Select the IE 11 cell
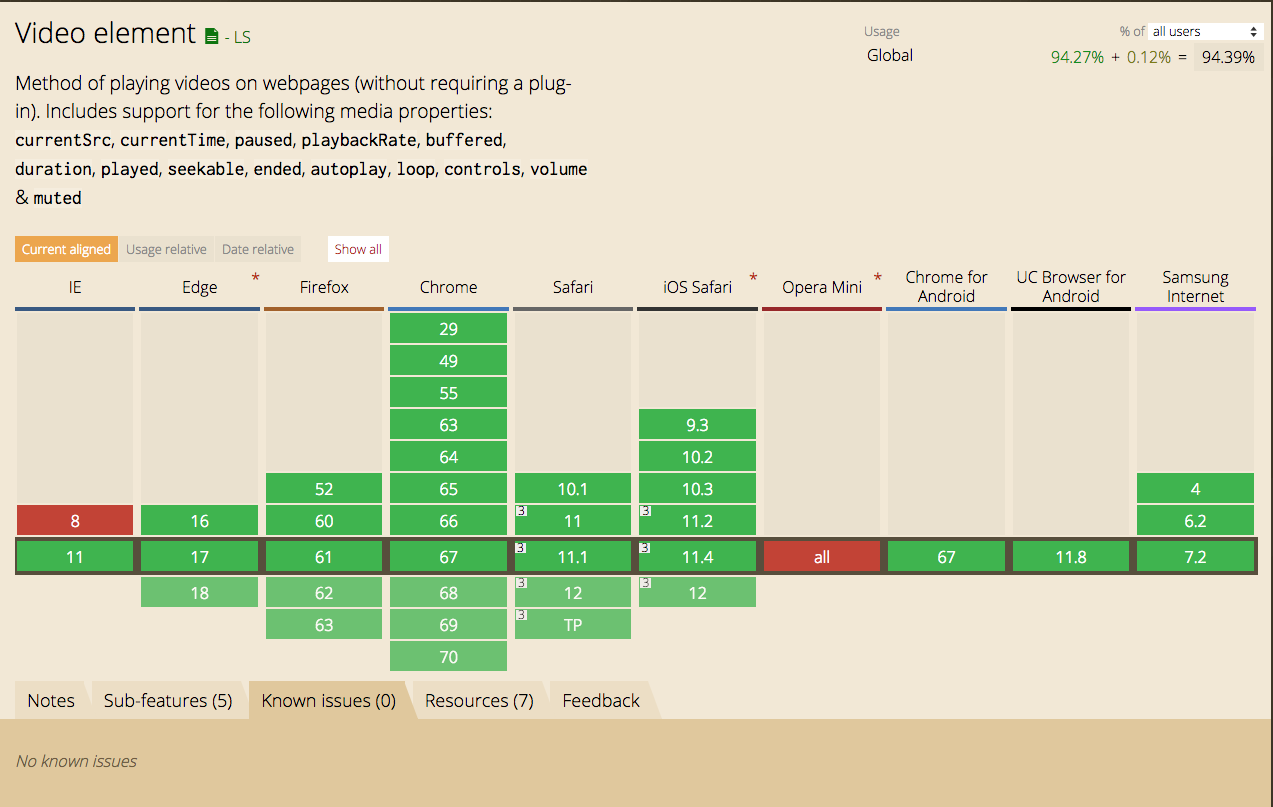Image resolution: width=1273 pixels, height=807 pixels. pos(75,556)
